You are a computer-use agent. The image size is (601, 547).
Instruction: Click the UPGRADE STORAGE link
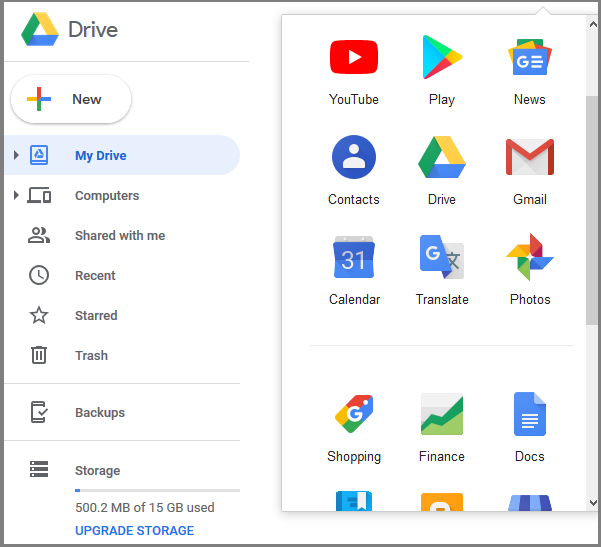pos(135,531)
